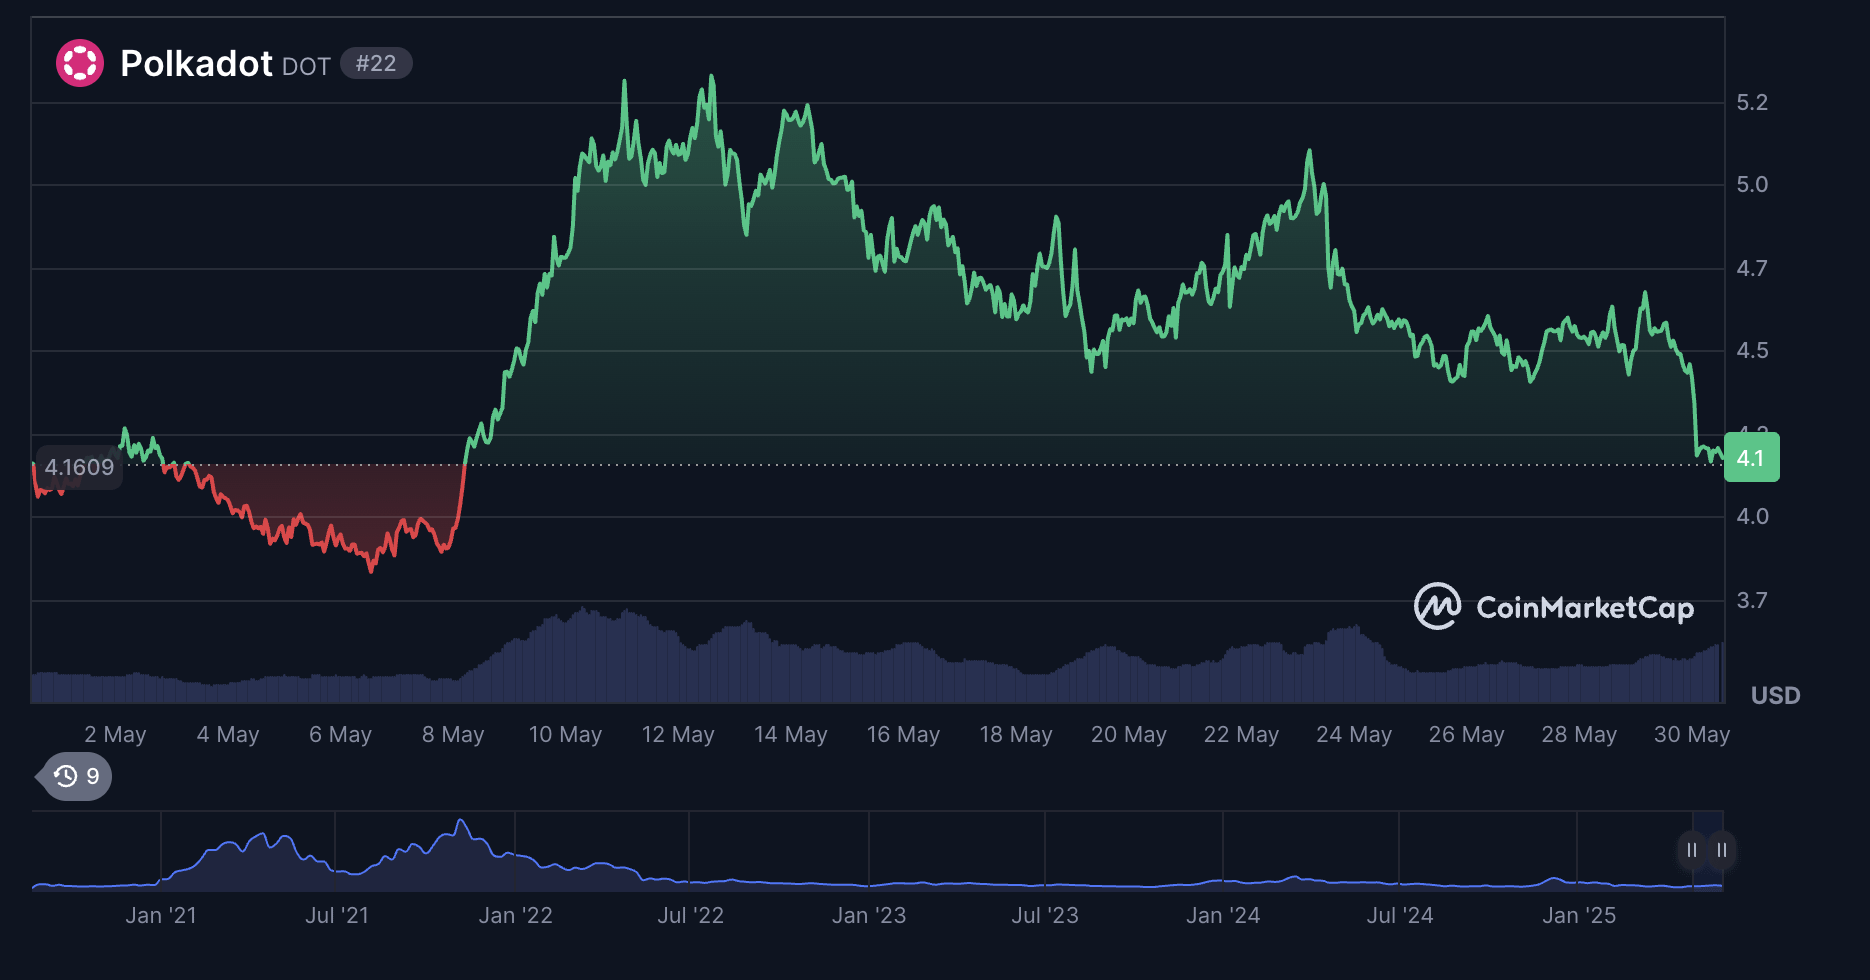1870x980 pixels.
Task: Select Jan '21 on the navigator timeline
Action: coord(161,915)
